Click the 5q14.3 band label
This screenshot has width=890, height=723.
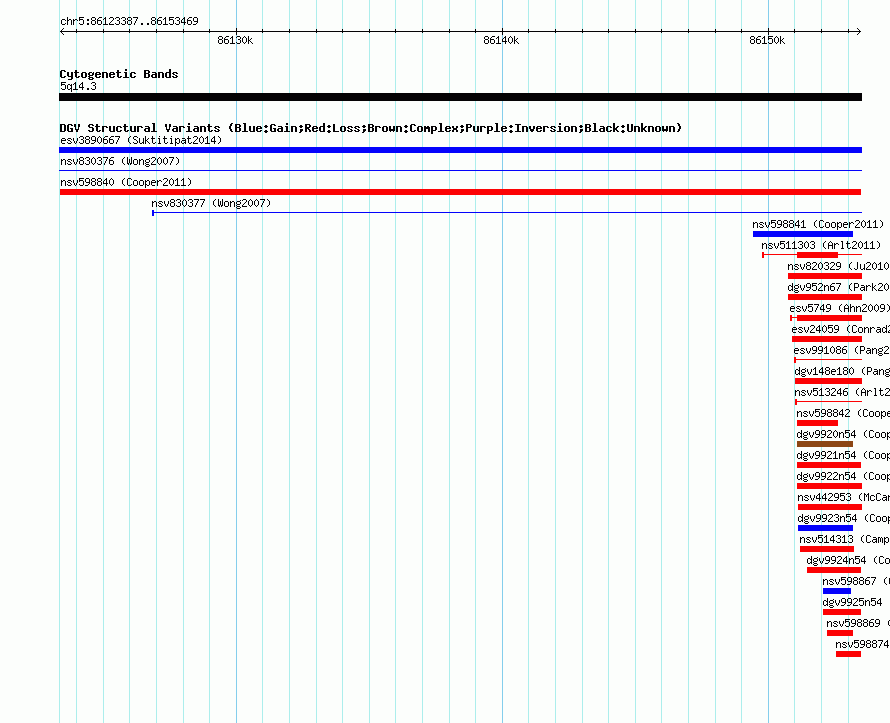pyautogui.click(x=78, y=86)
